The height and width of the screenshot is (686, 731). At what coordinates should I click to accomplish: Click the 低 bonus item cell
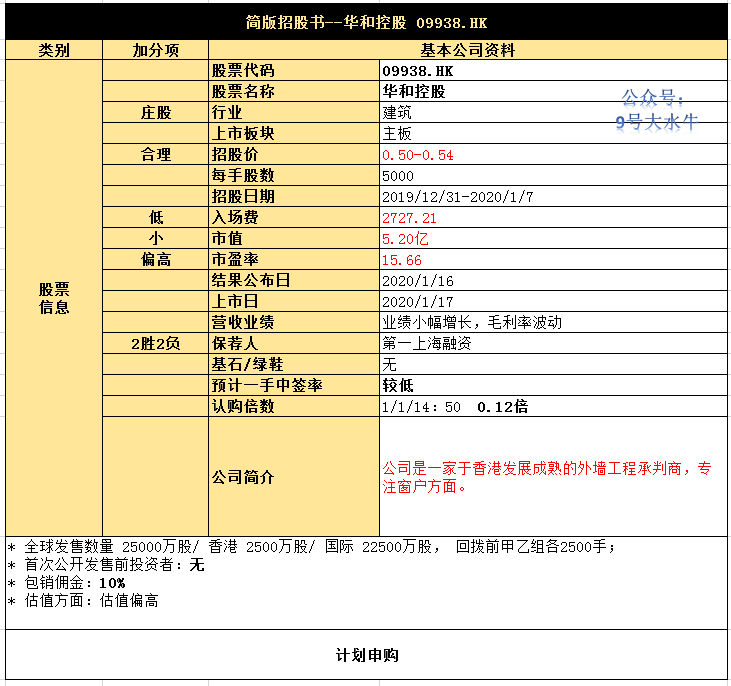pos(155,217)
